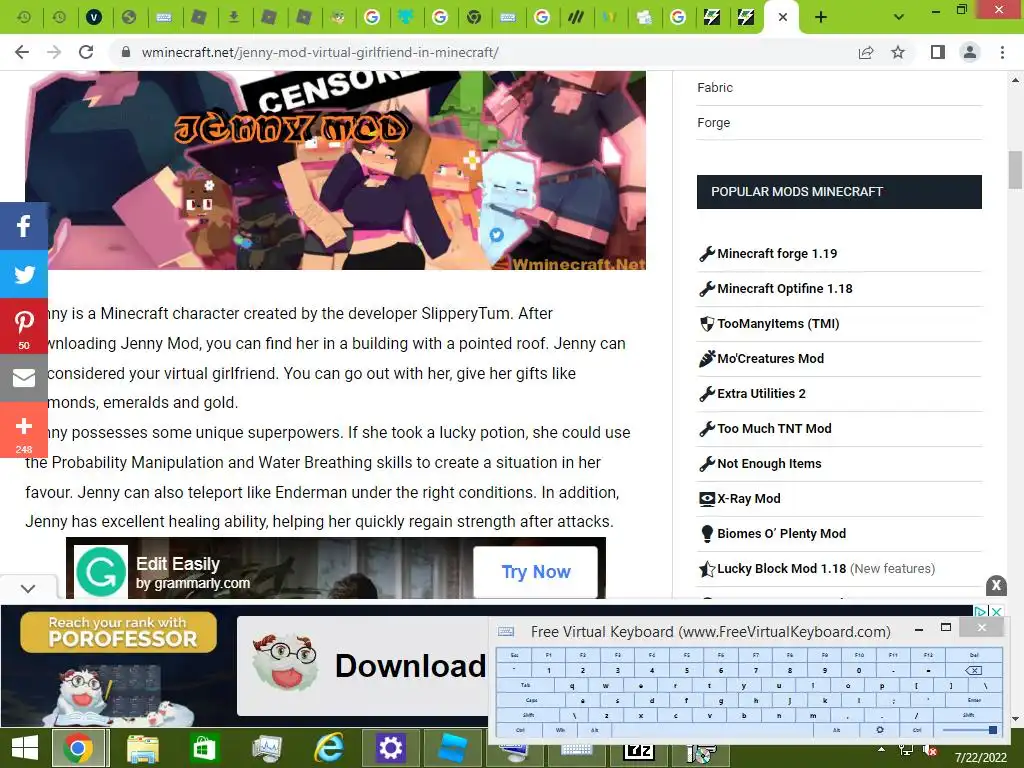The image size is (1024, 768).
Task: Click the page vertical scrollbar thumb
Action: point(1015,169)
